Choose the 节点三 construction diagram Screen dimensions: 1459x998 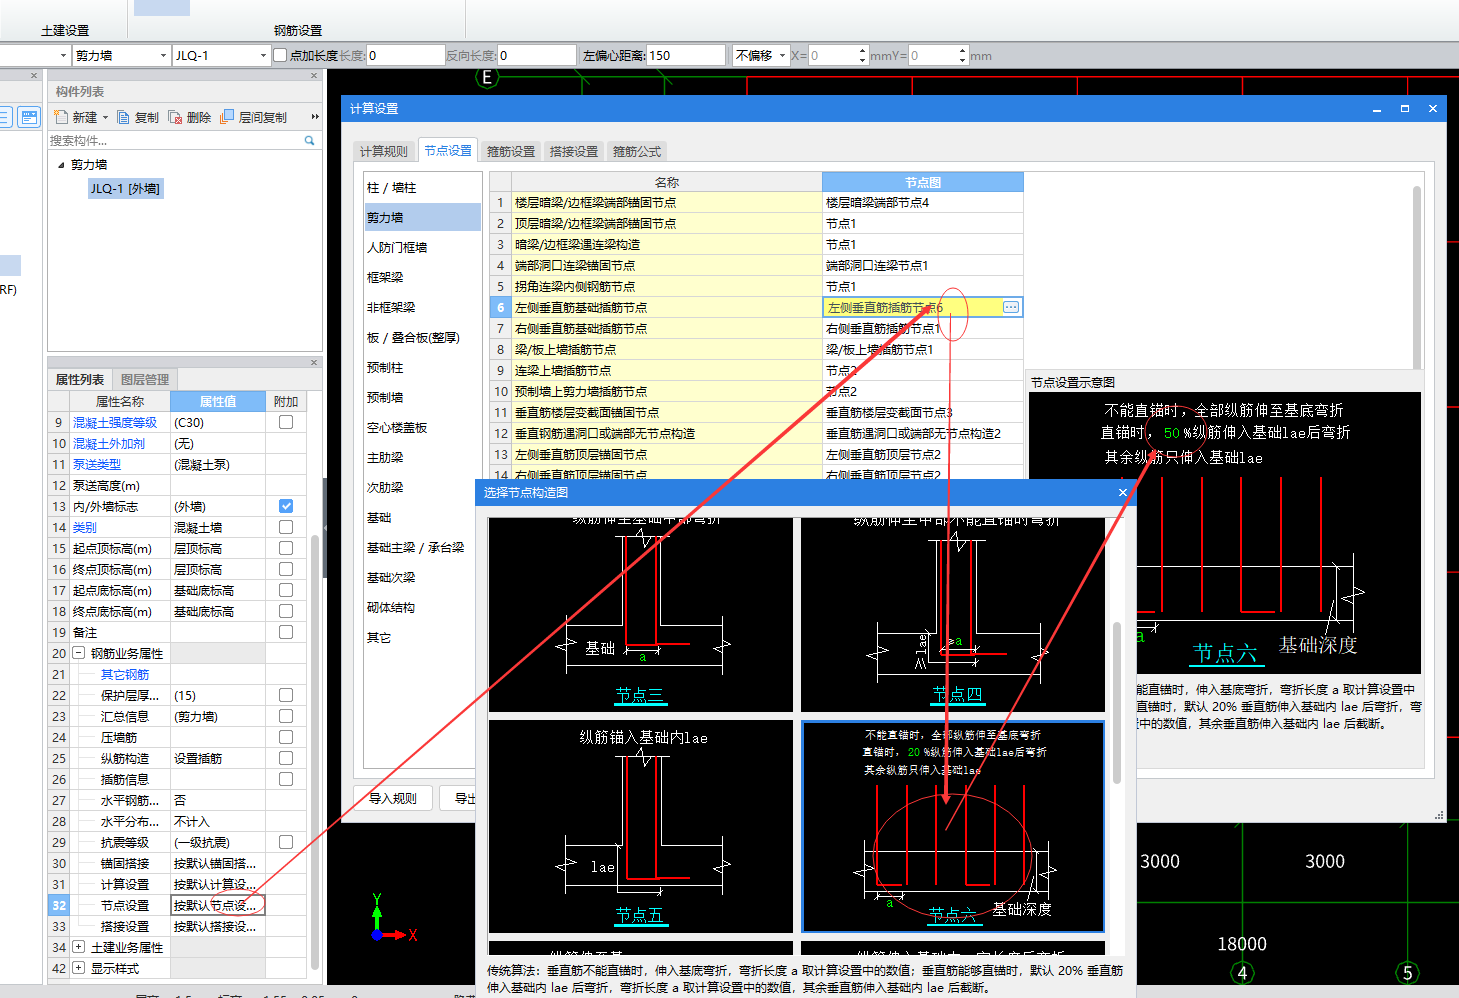pos(640,614)
